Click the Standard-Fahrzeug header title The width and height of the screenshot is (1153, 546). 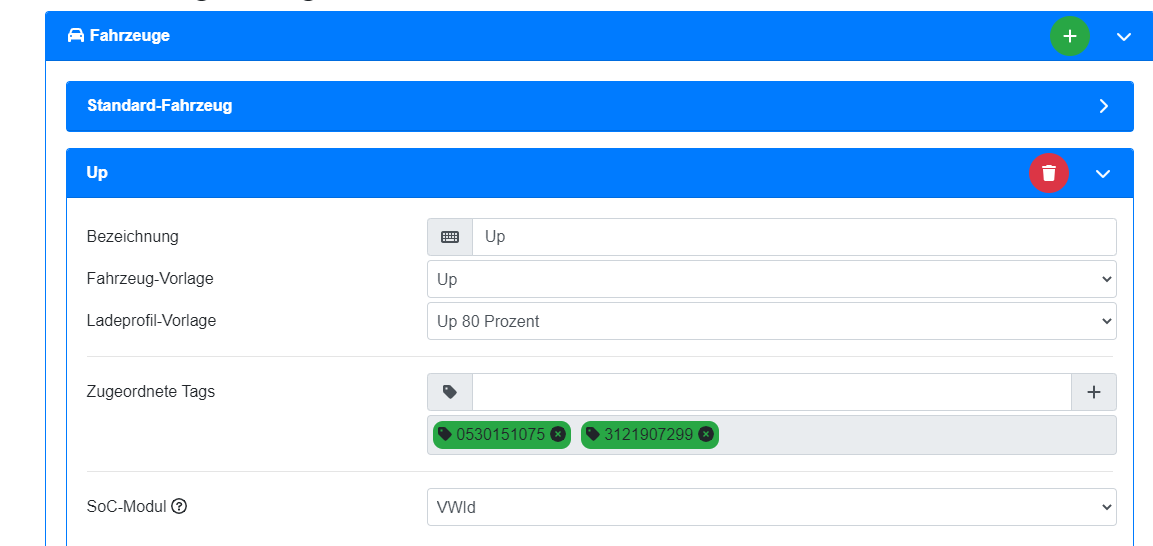160,106
